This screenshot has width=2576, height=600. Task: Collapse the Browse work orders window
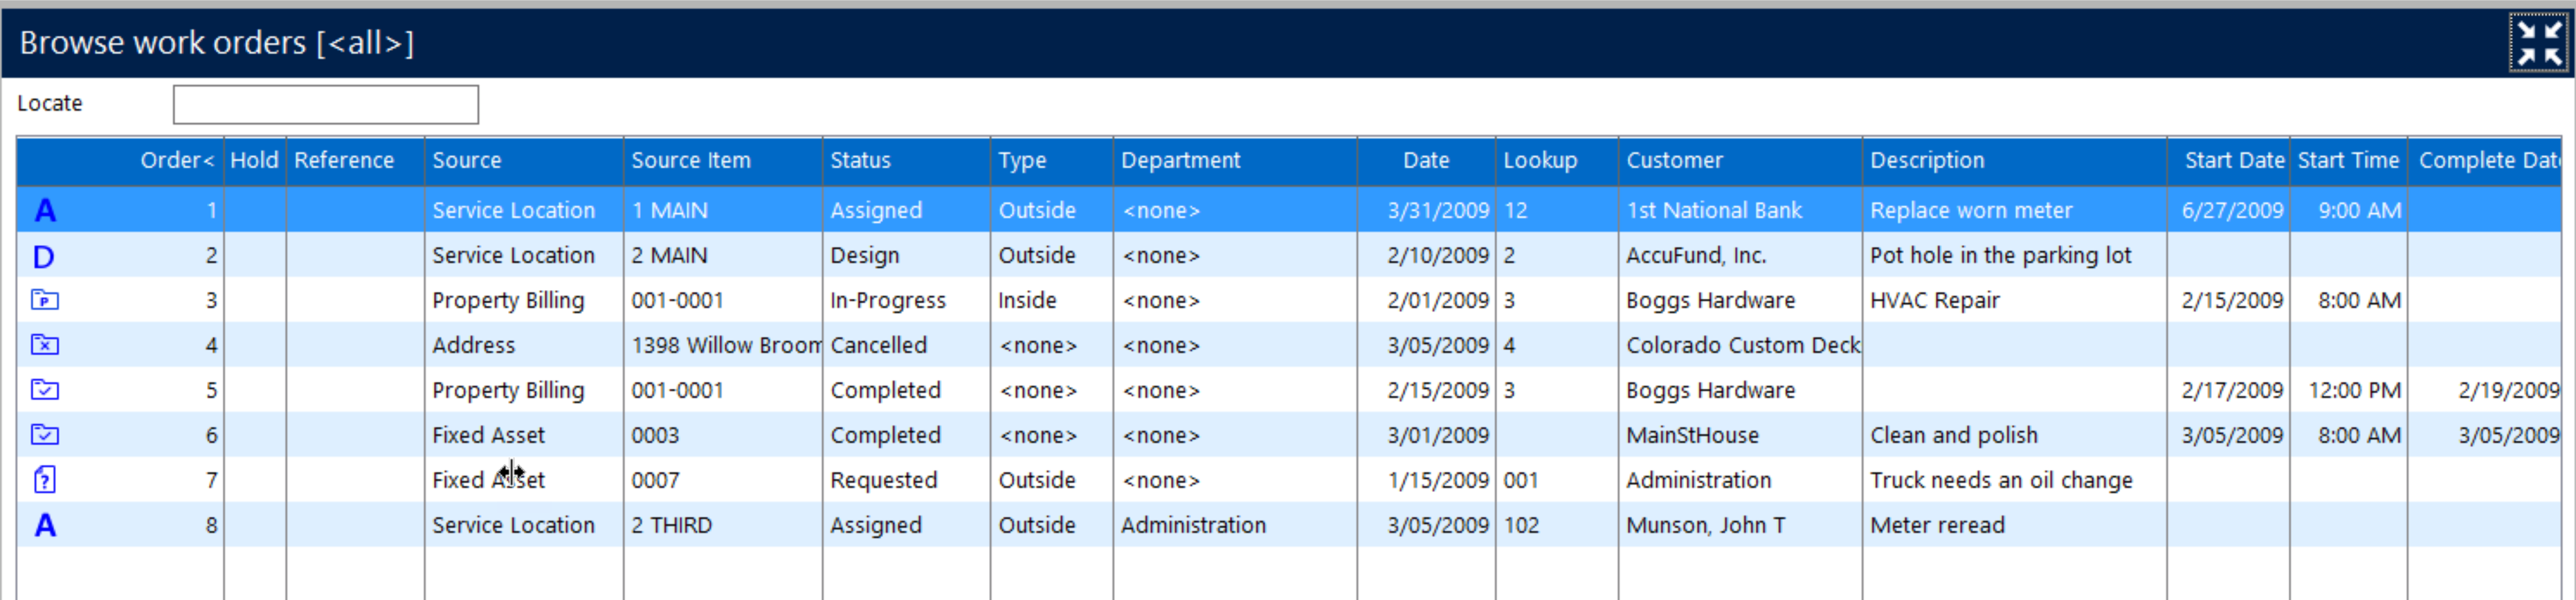2538,43
